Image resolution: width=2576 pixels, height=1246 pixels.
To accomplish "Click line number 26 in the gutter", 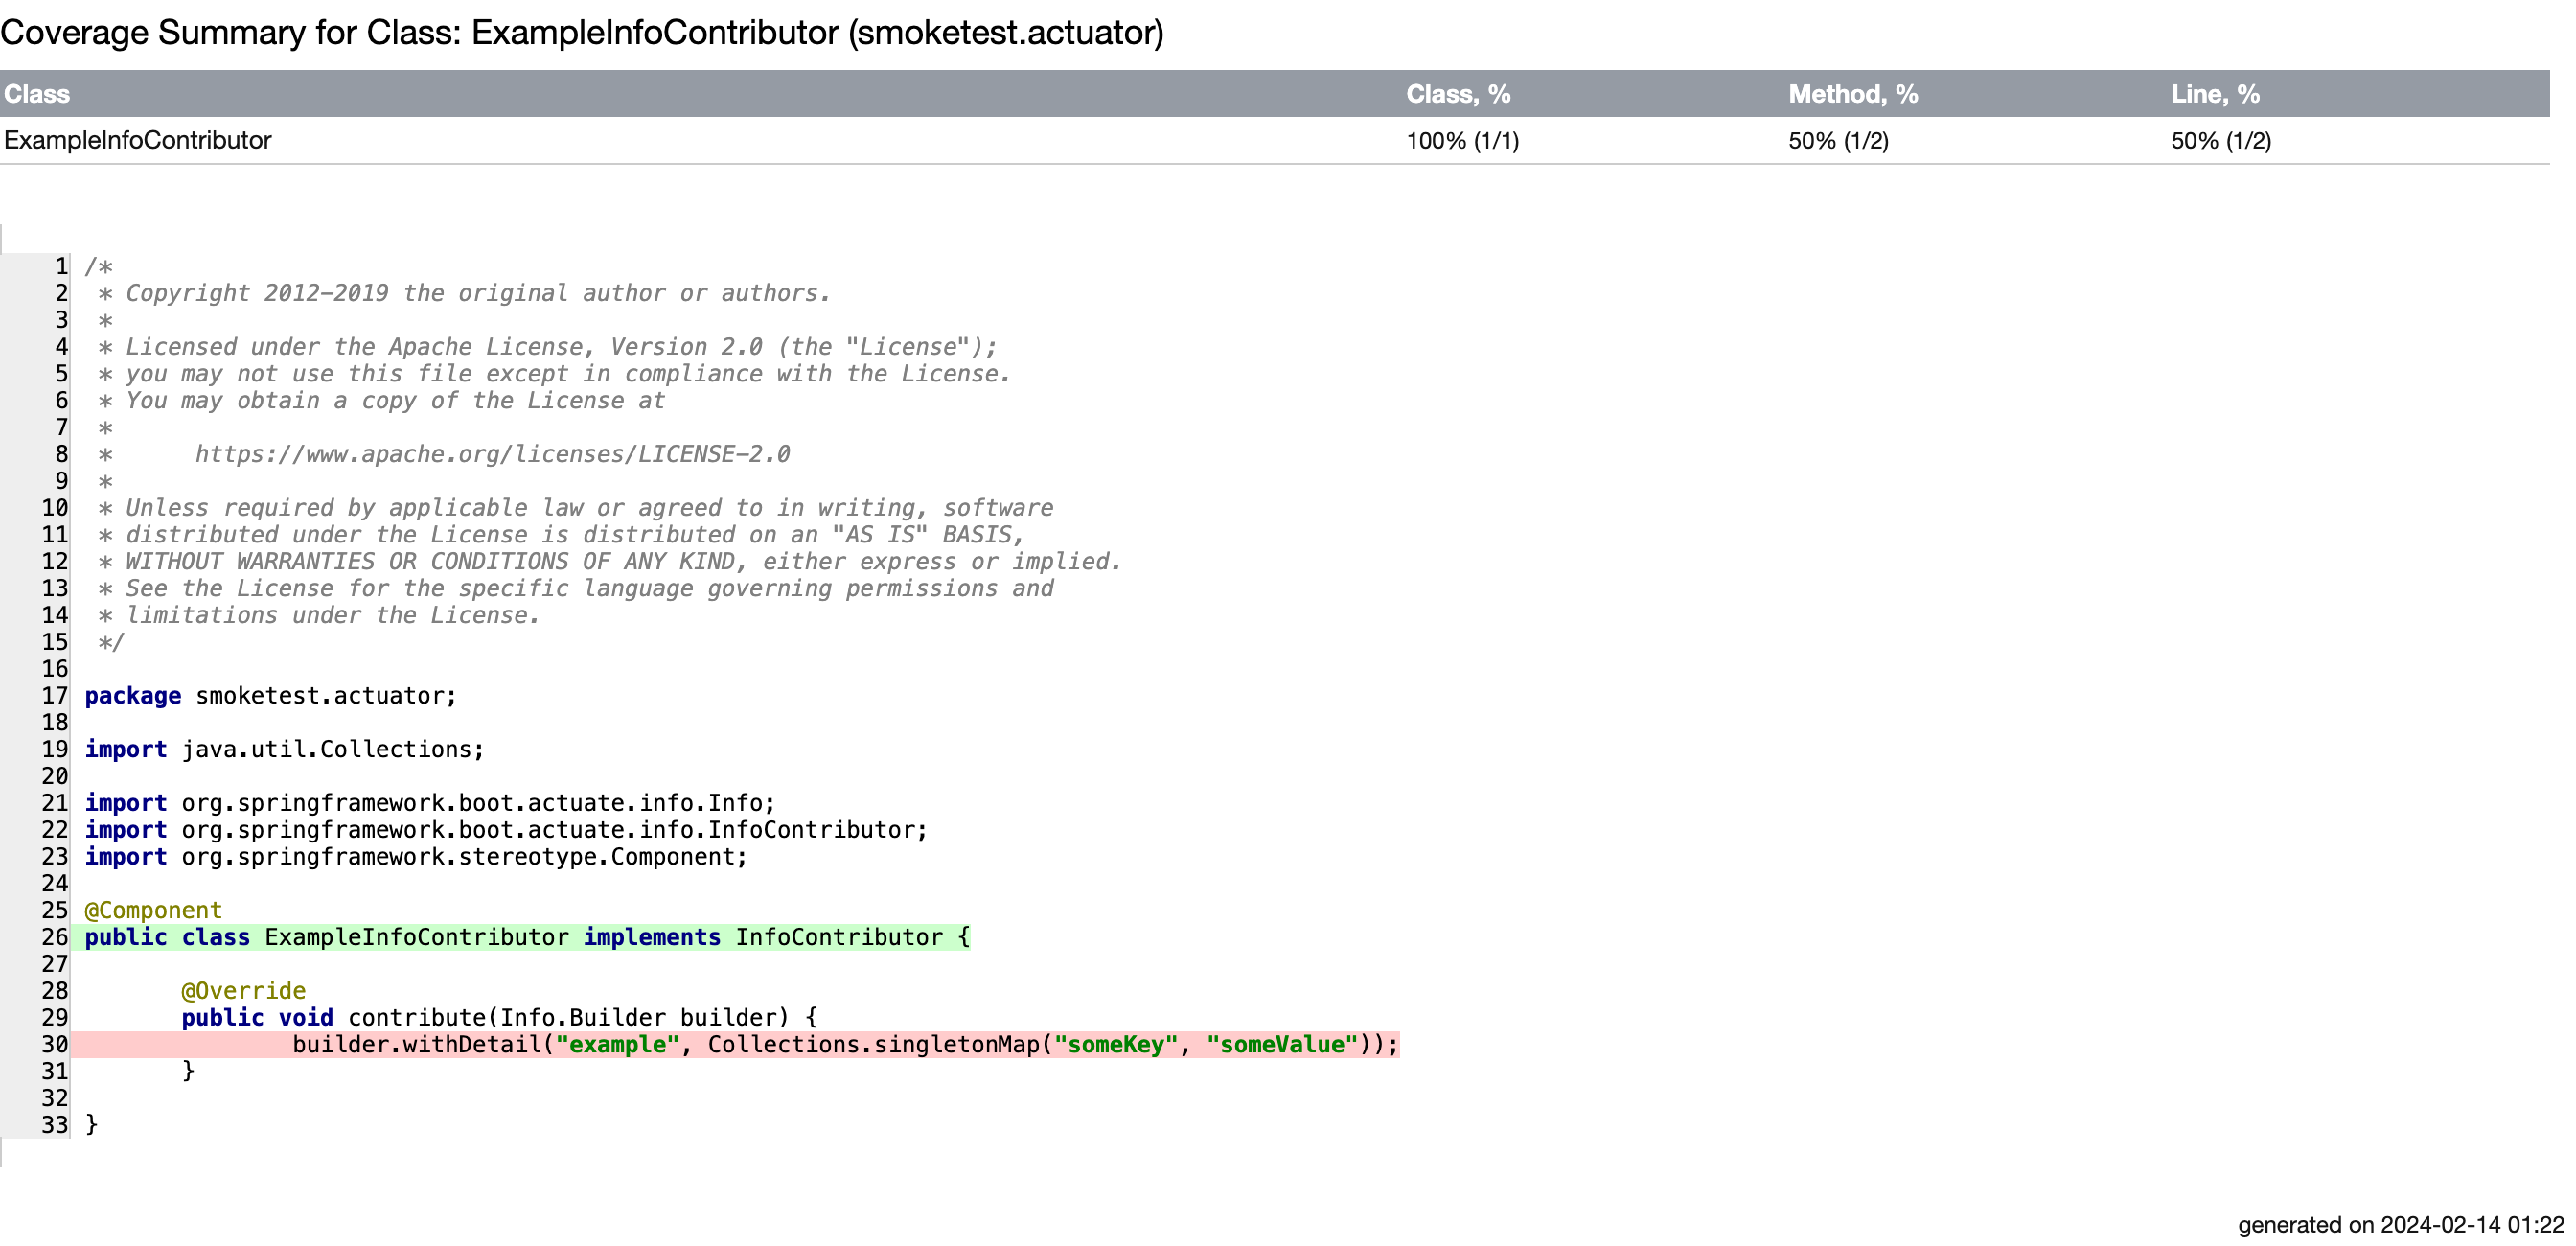I will click(55, 937).
